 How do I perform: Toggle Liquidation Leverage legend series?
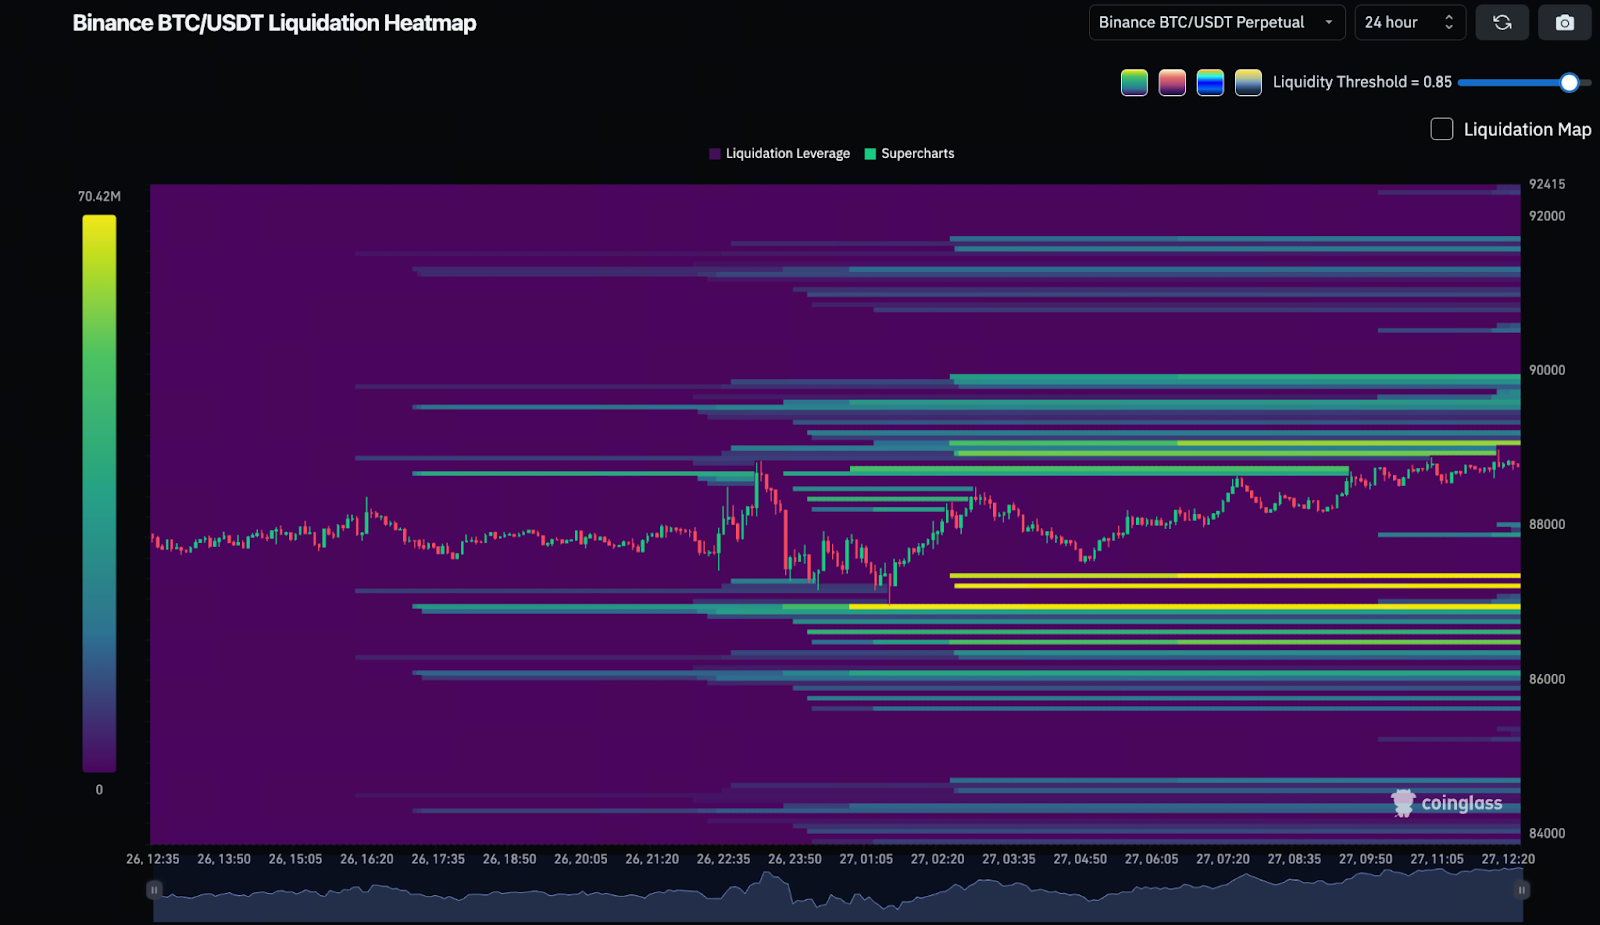[779, 153]
